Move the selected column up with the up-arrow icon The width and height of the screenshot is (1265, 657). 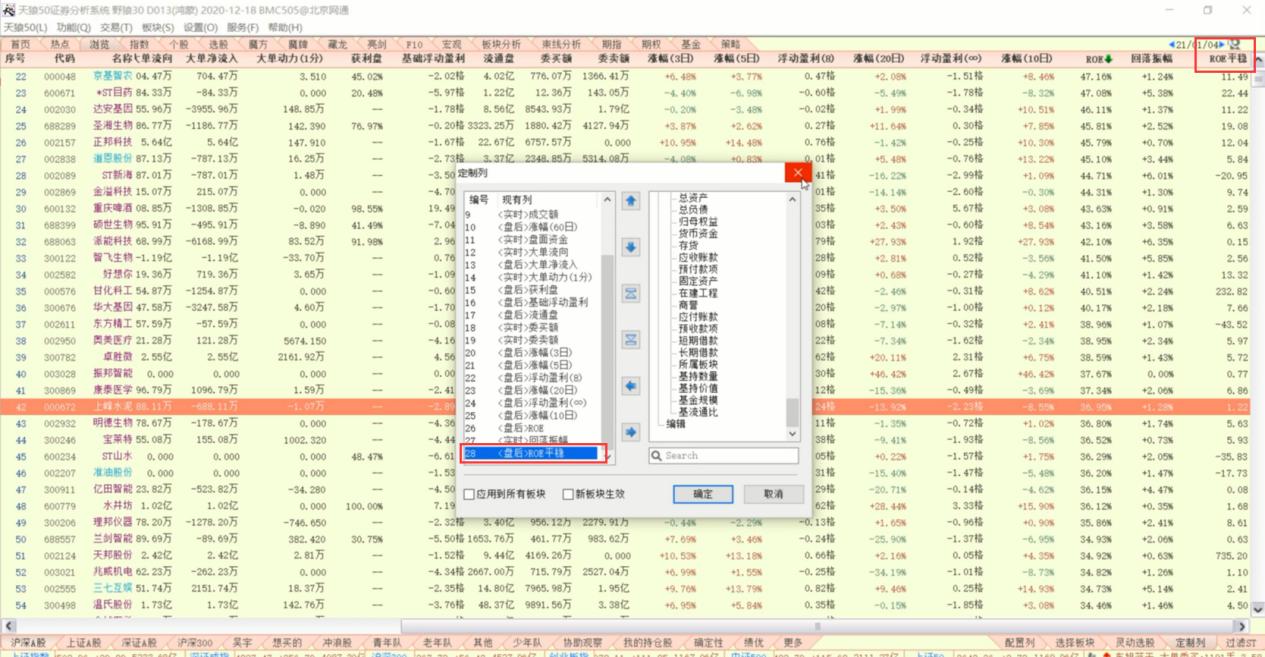coord(630,201)
